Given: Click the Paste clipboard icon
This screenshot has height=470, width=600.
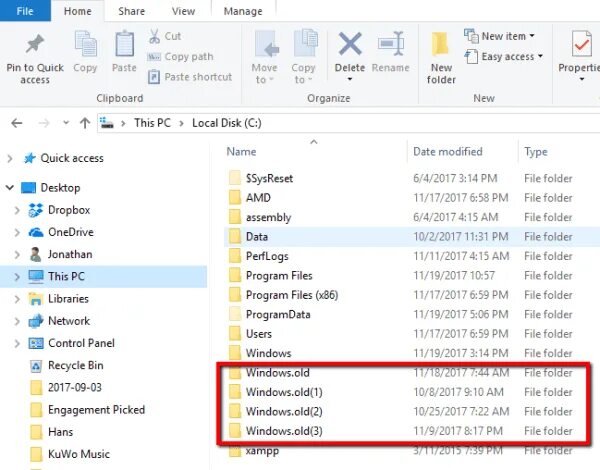Looking at the screenshot, I should pos(124,44).
